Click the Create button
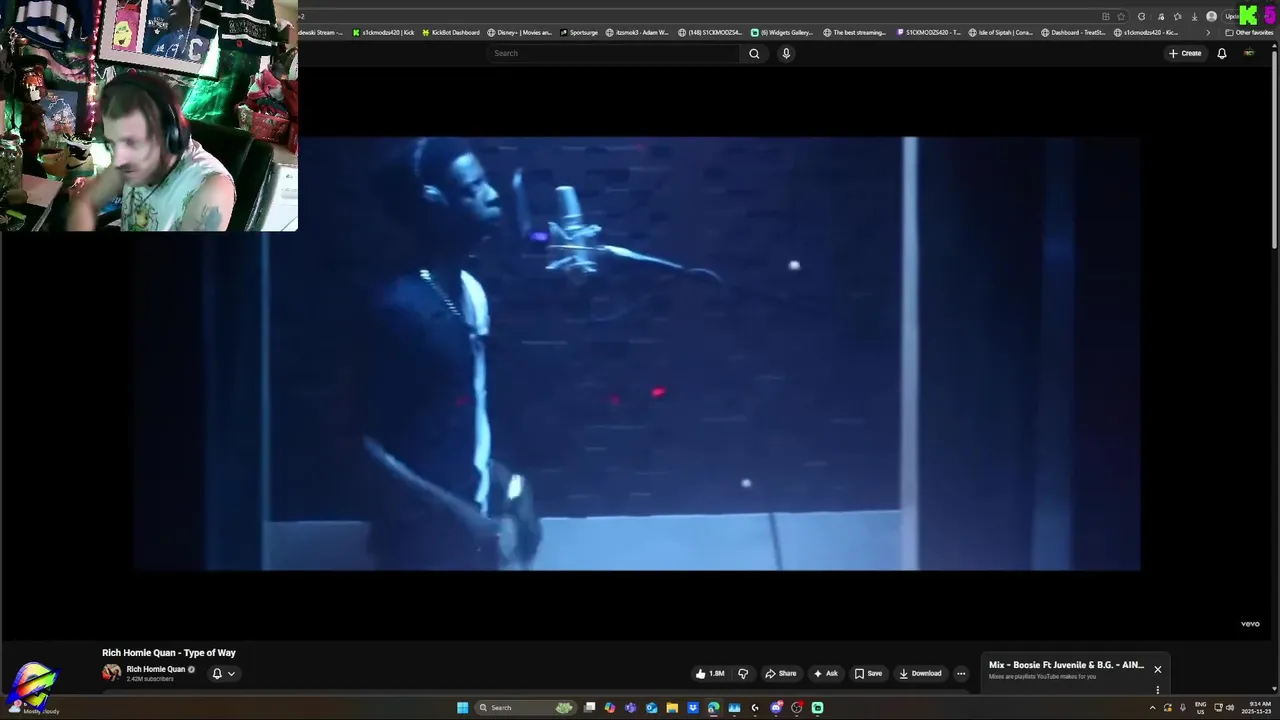Screen dimensions: 1280x720 tap(1185, 53)
